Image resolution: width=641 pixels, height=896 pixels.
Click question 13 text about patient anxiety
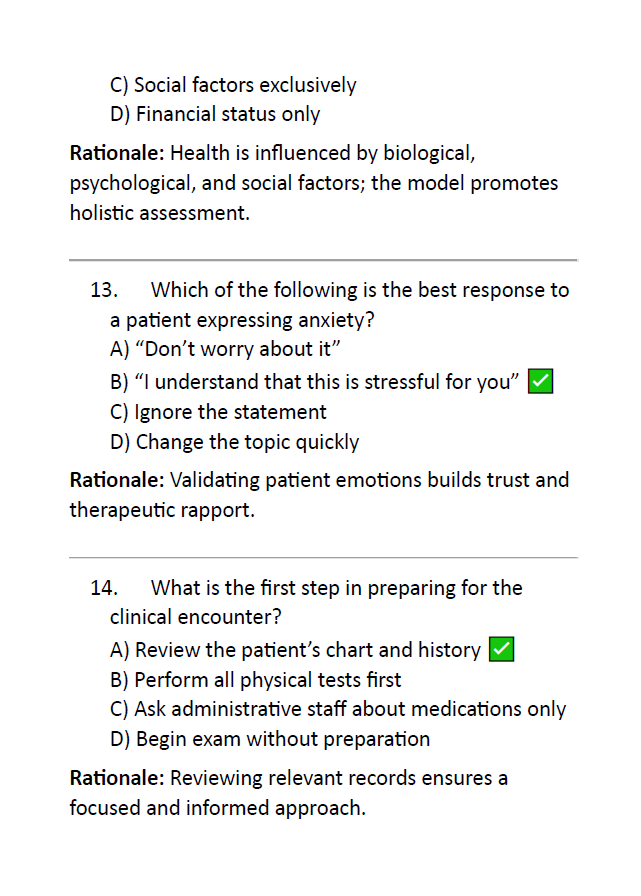tap(330, 305)
